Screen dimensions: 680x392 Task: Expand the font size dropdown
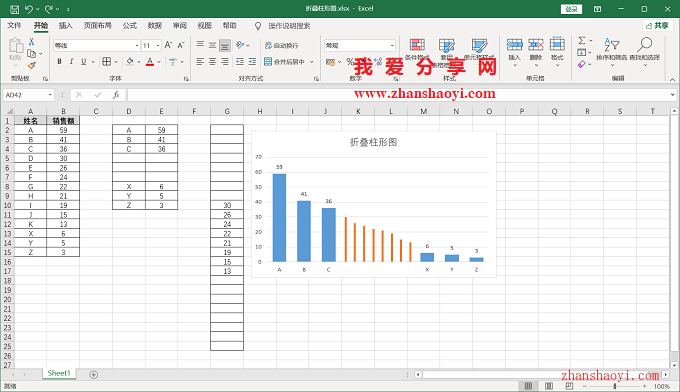coord(158,45)
